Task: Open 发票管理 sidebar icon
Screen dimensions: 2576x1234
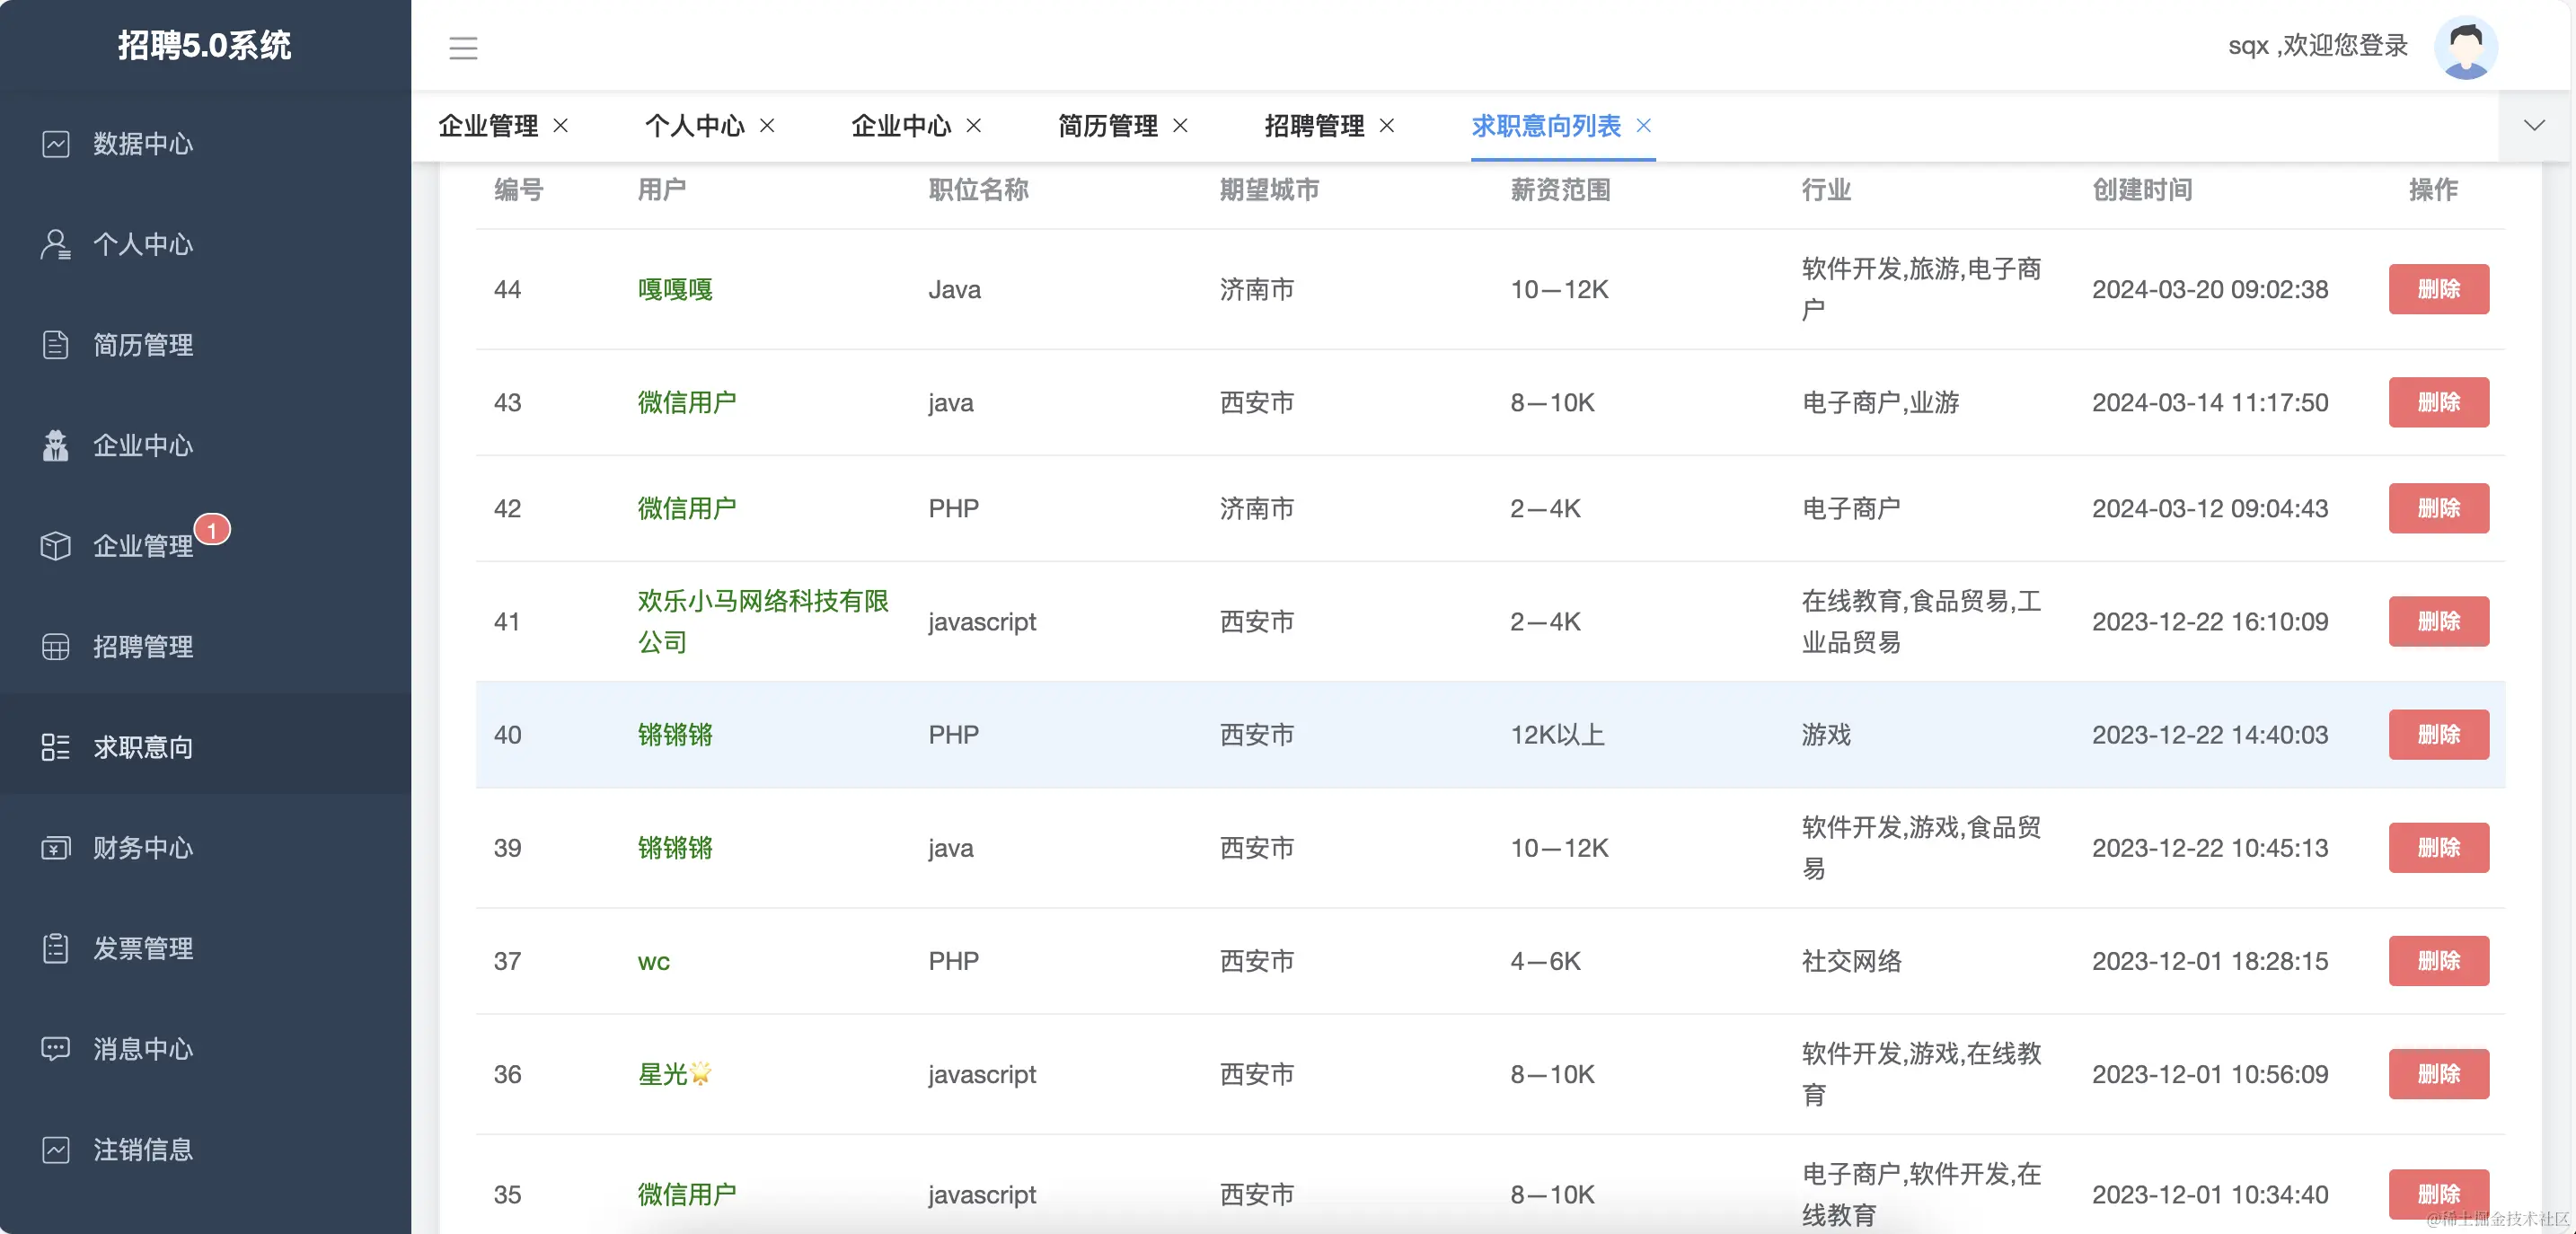Action: (55, 948)
